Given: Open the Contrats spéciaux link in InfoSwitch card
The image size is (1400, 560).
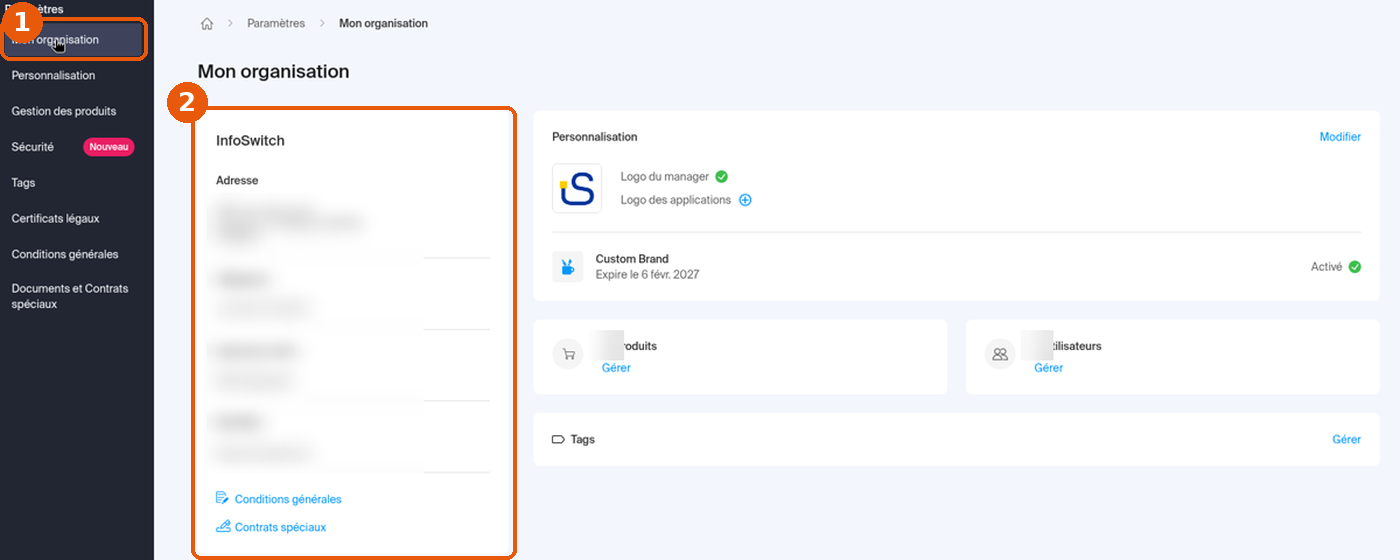Looking at the screenshot, I should (x=280, y=527).
